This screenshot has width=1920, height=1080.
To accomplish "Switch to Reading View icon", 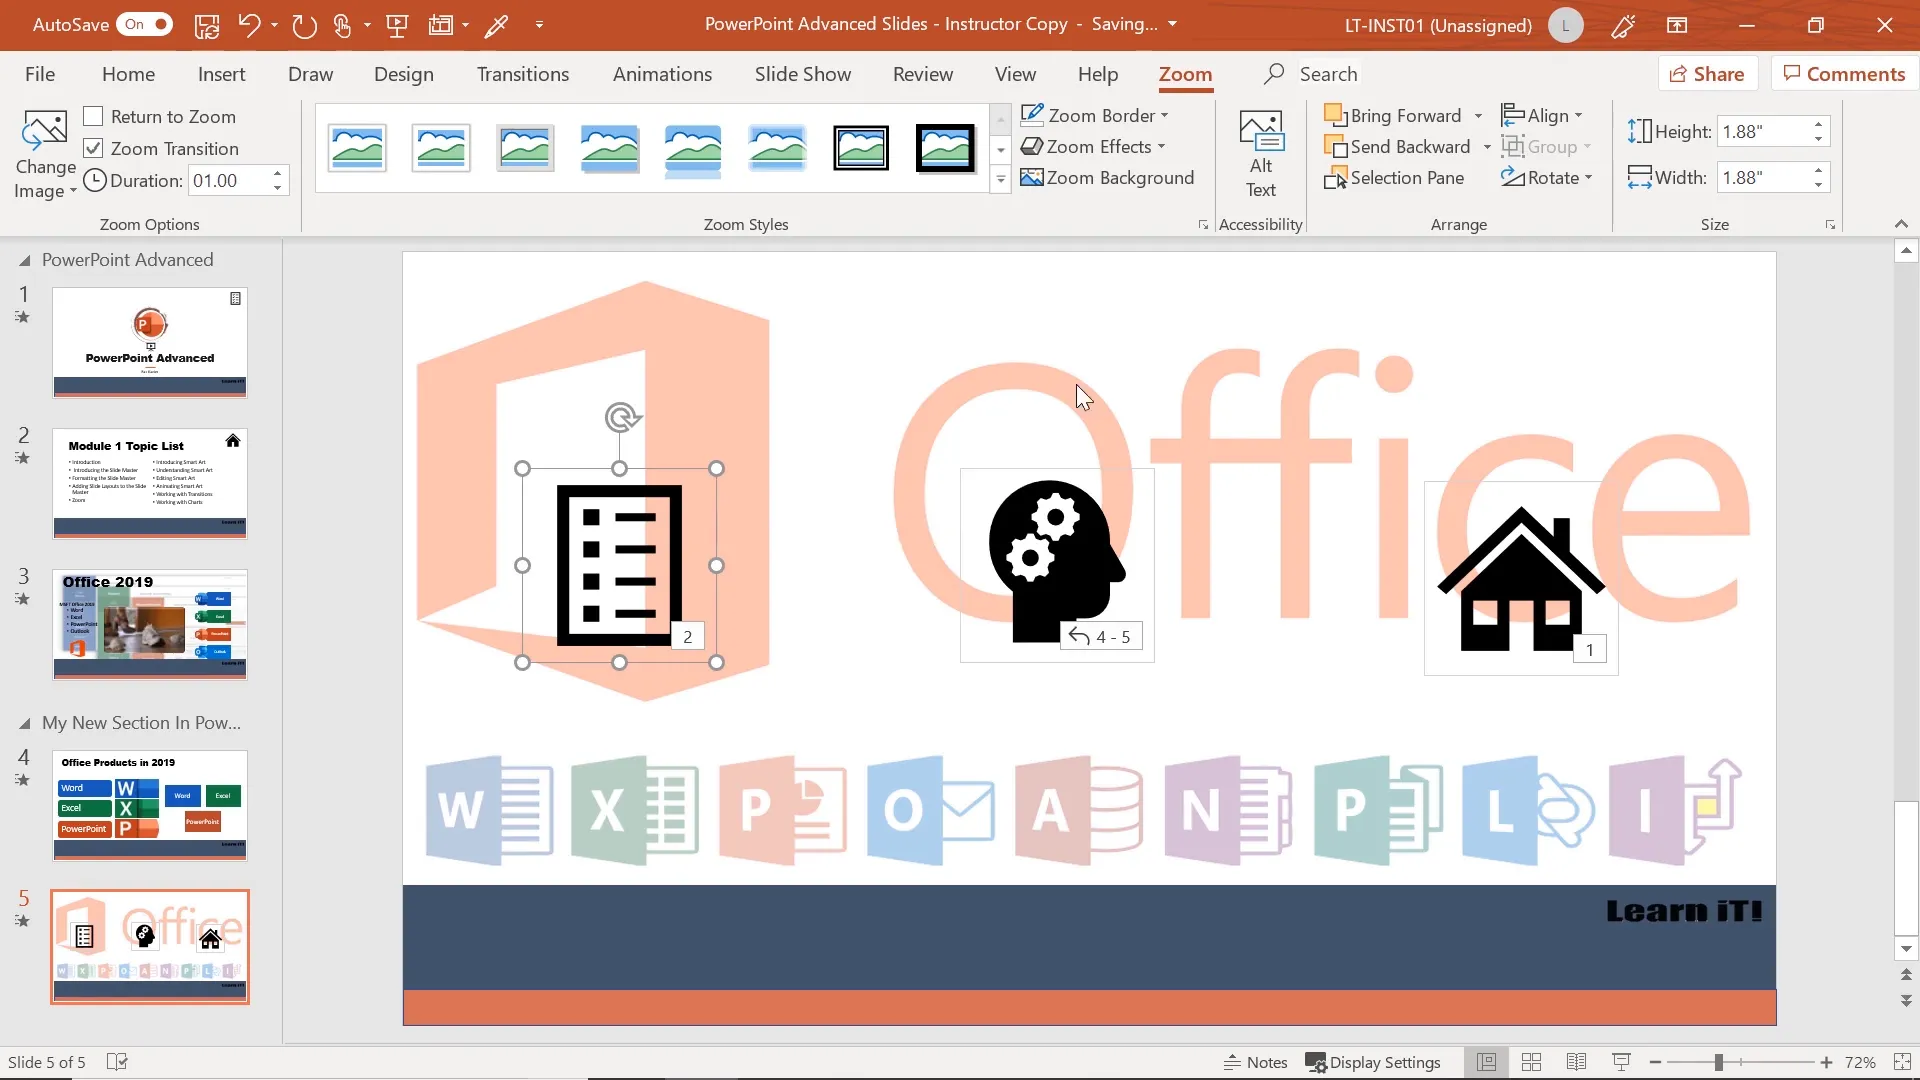I will [1576, 1062].
